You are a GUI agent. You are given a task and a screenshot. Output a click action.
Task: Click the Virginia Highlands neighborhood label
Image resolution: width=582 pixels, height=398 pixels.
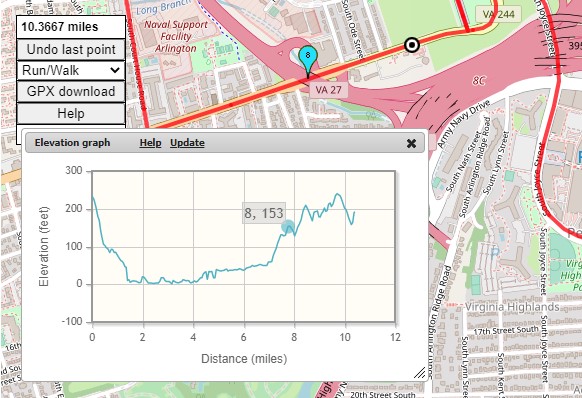pyautogui.click(x=512, y=307)
